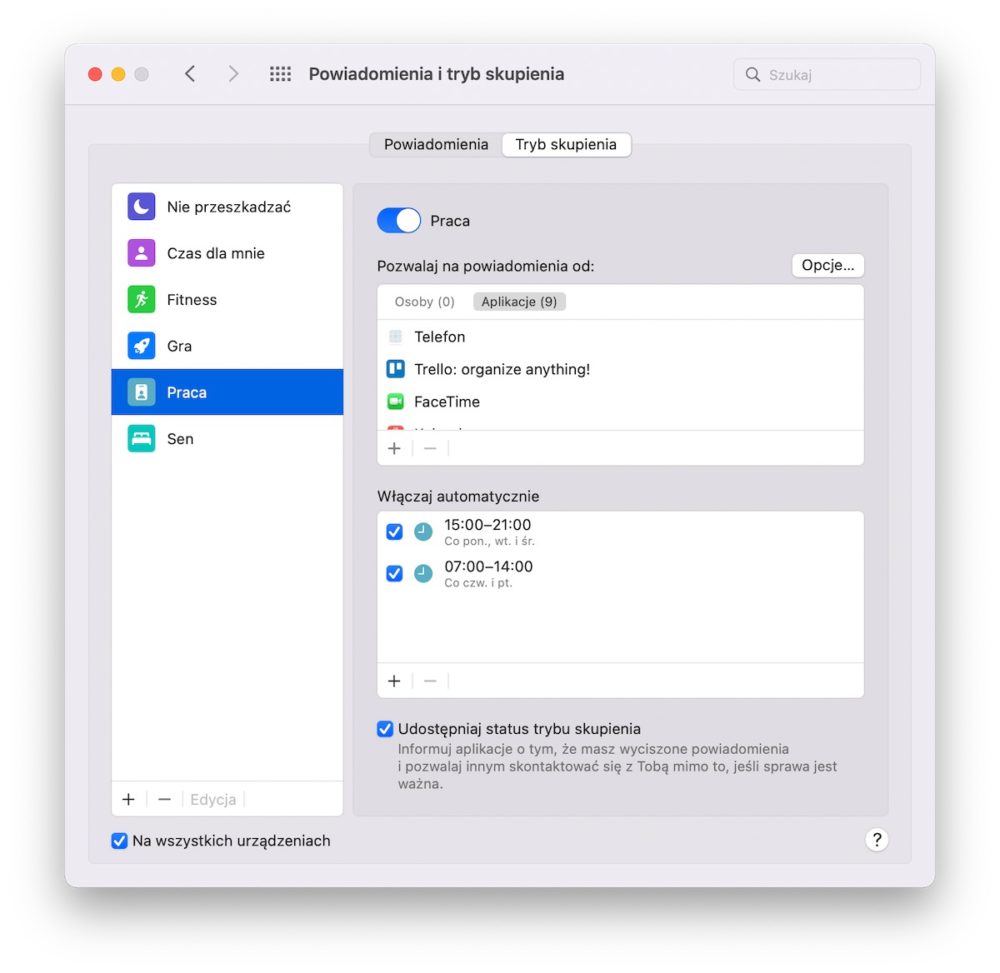
Task: Click the clock icon for 15:00–21:00 schedule
Action: (423, 531)
